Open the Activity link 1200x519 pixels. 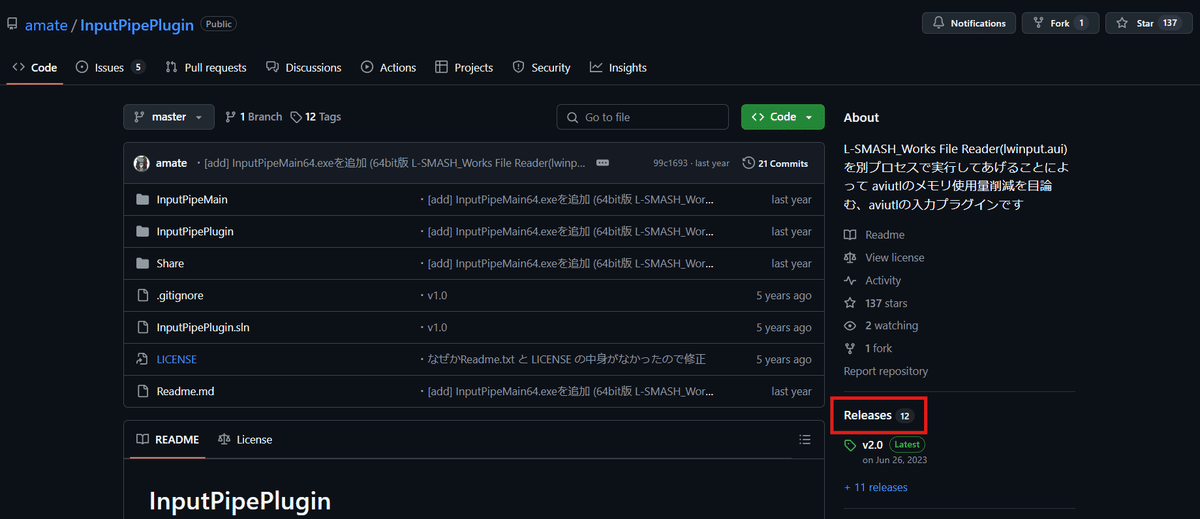(x=883, y=281)
